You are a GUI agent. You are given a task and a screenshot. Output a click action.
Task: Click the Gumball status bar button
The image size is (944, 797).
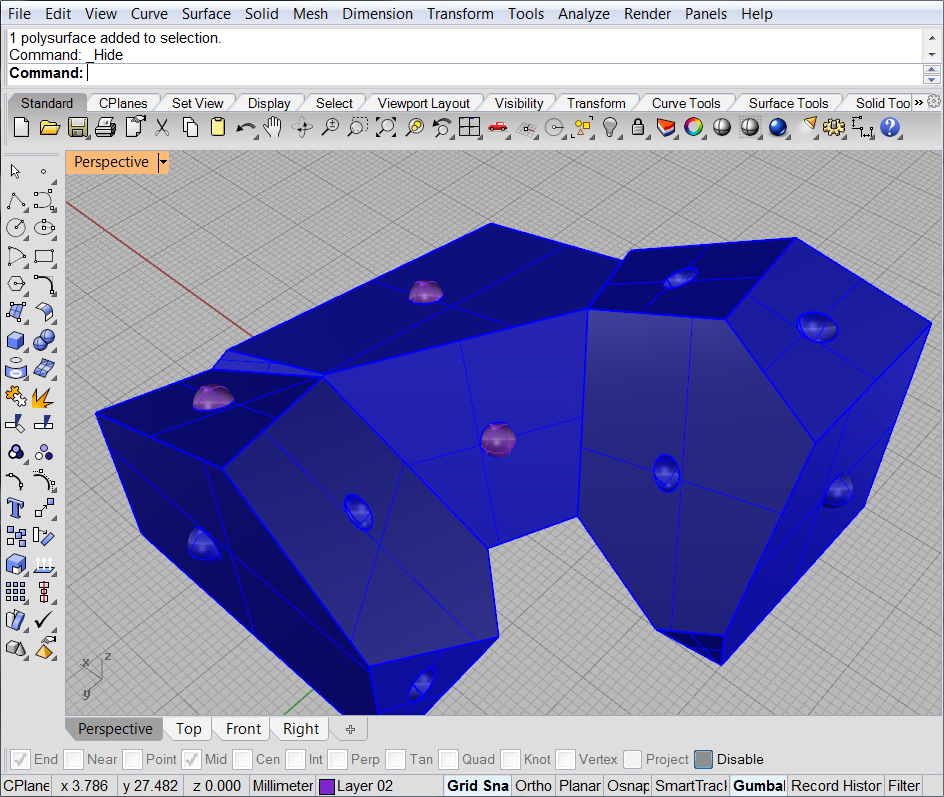click(759, 786)
